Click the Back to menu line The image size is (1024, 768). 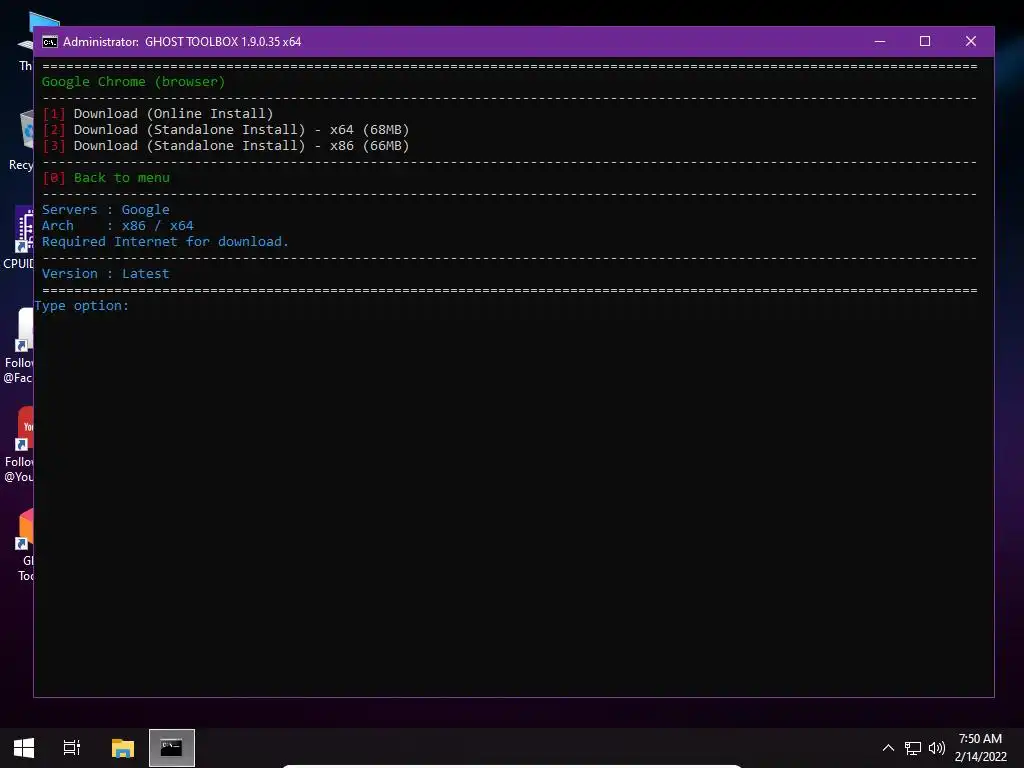(106, 178)
